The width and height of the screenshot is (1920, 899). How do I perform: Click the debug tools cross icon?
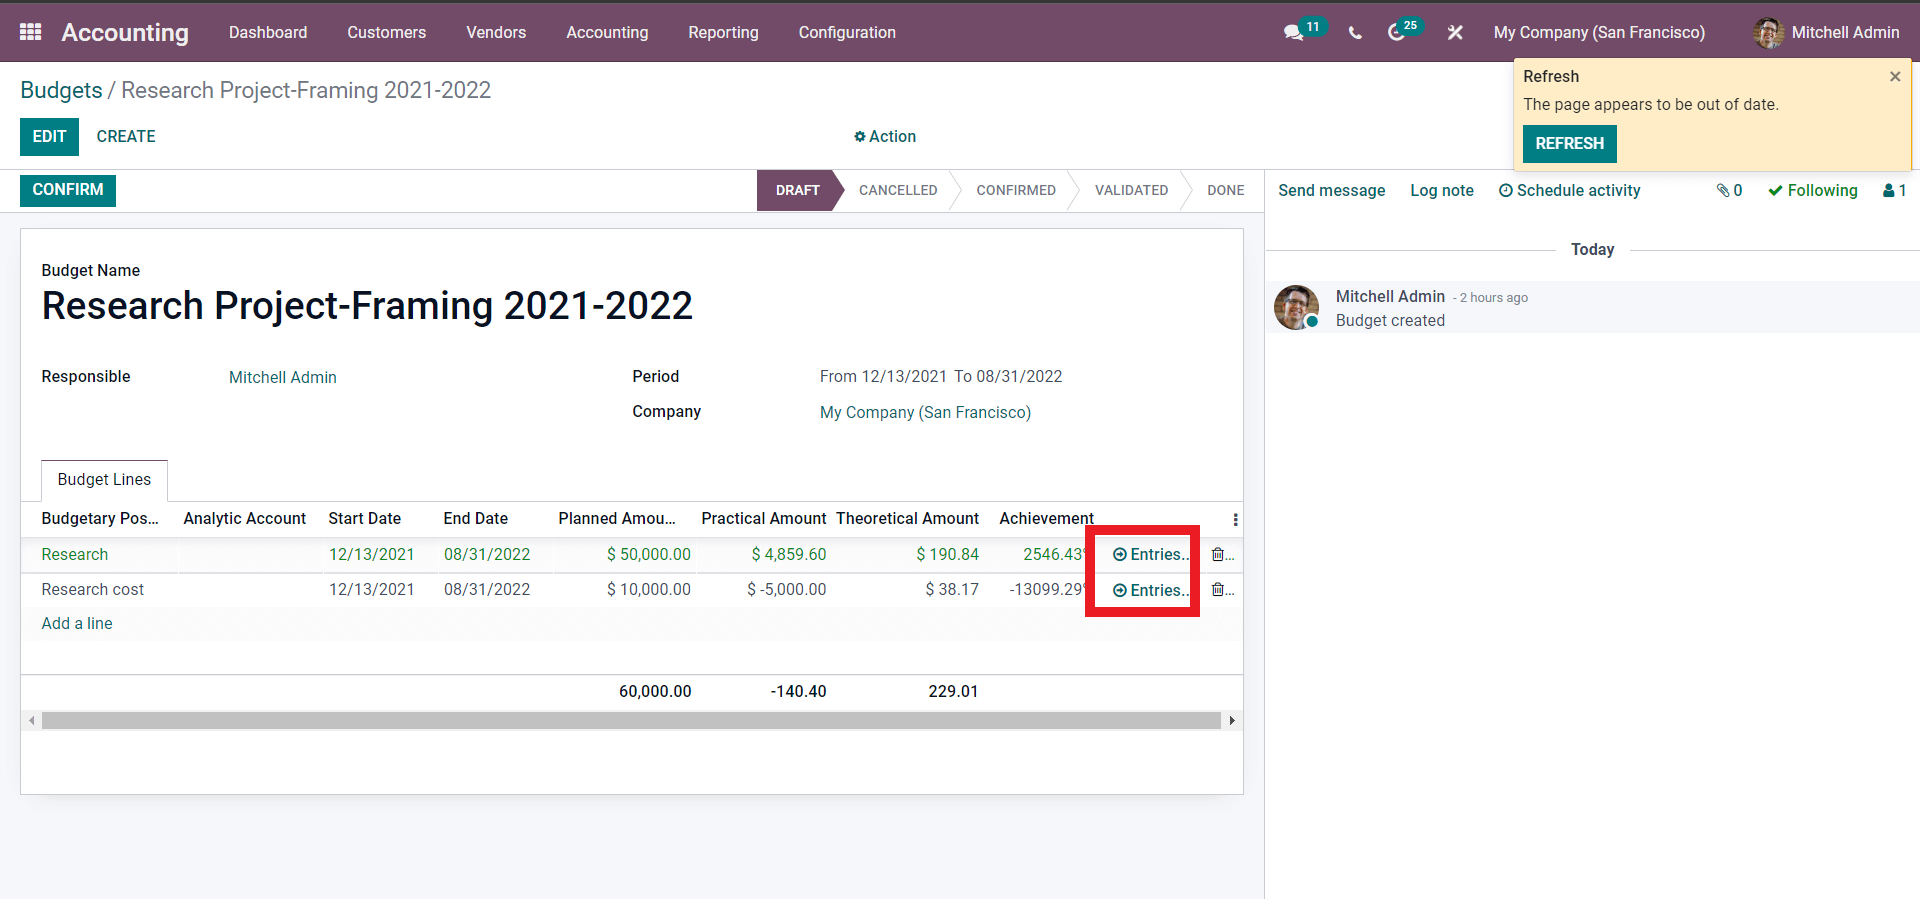click(1455, 32)
